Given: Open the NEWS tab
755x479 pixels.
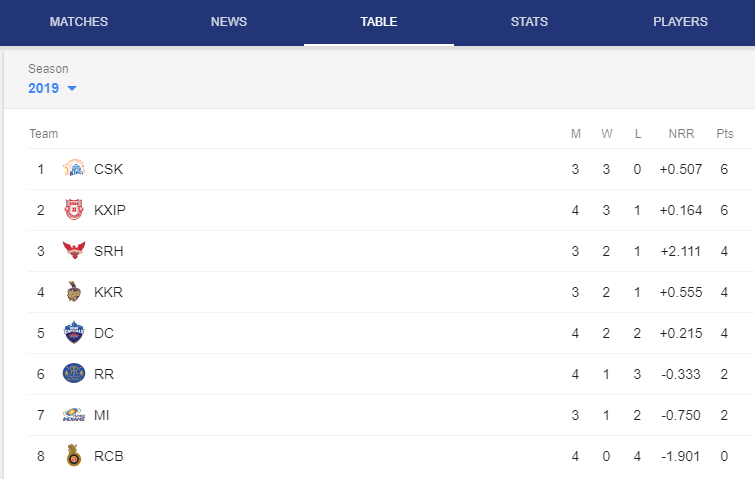Looking at the screenshot, I should pyautogui.click(x=229, y=22).
